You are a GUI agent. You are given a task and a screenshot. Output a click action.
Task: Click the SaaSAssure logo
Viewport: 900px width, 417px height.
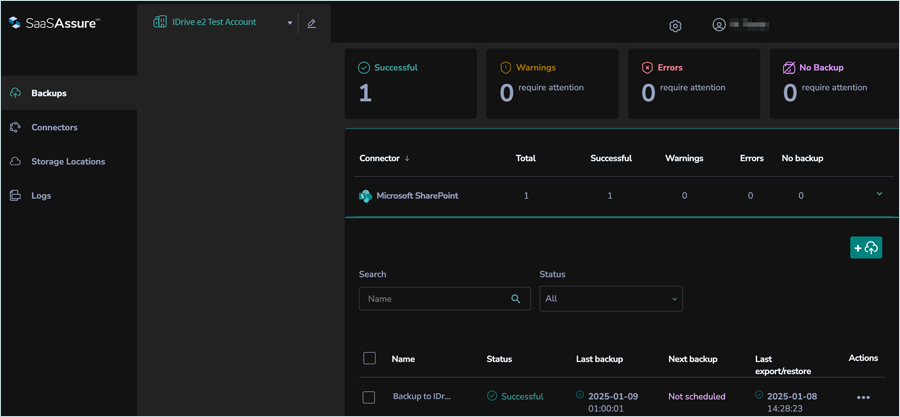click(54, 23)
